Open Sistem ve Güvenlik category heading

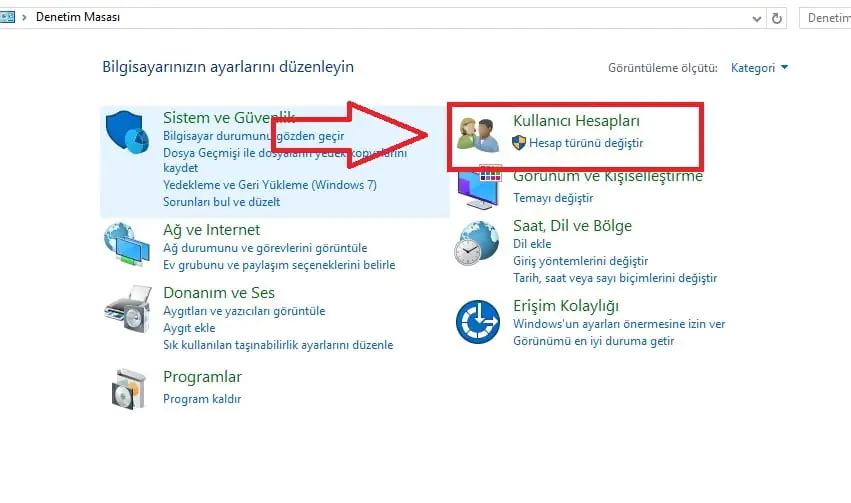click(229, 118)
